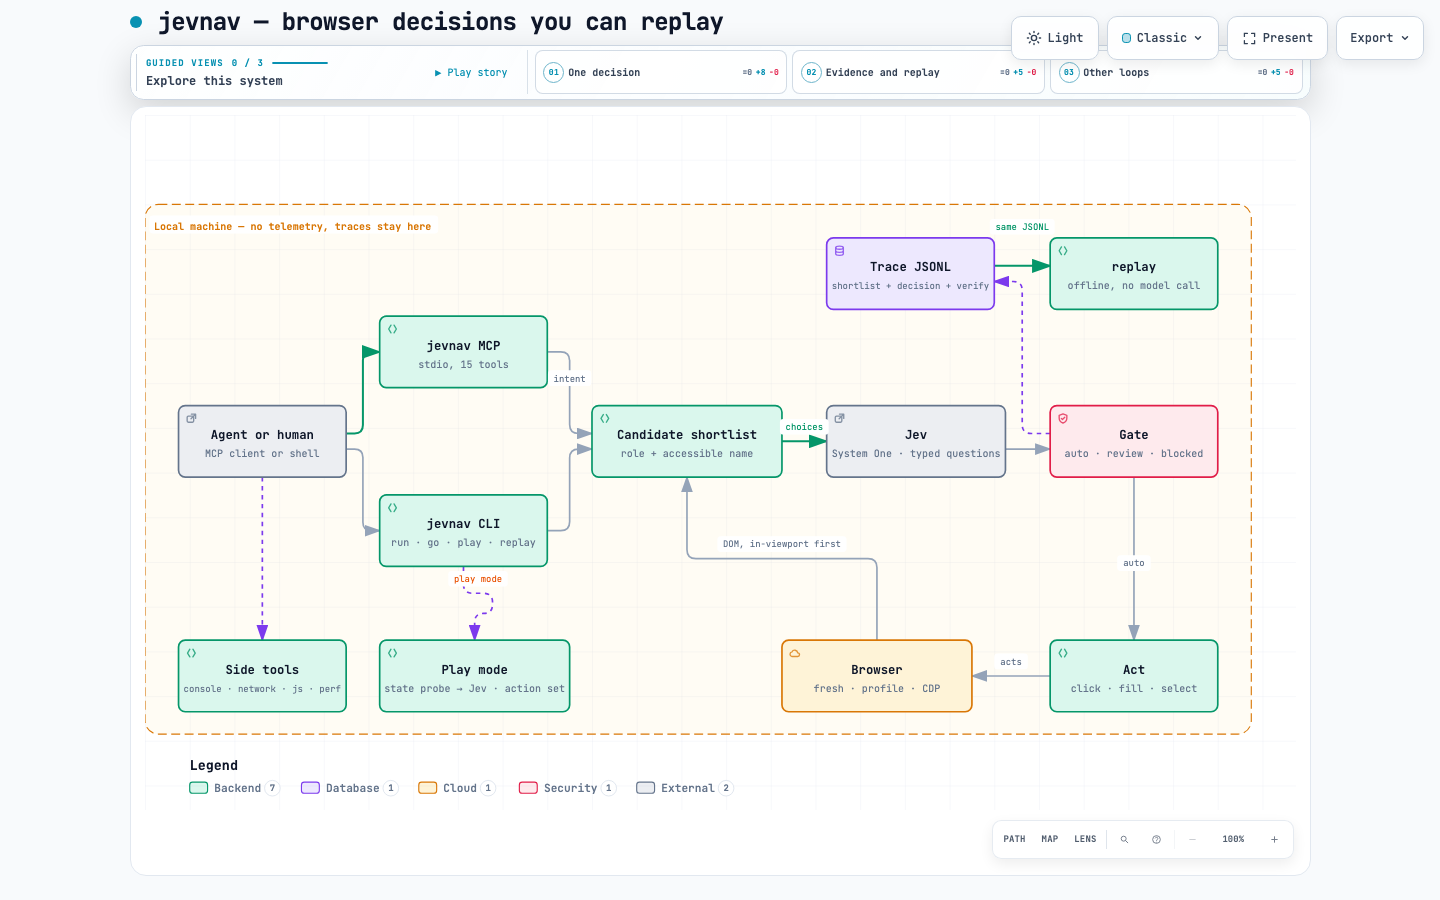The height and width of the screenshot is (900, 1440).
Task: Select the Act node
Action: pos(1134,676)
